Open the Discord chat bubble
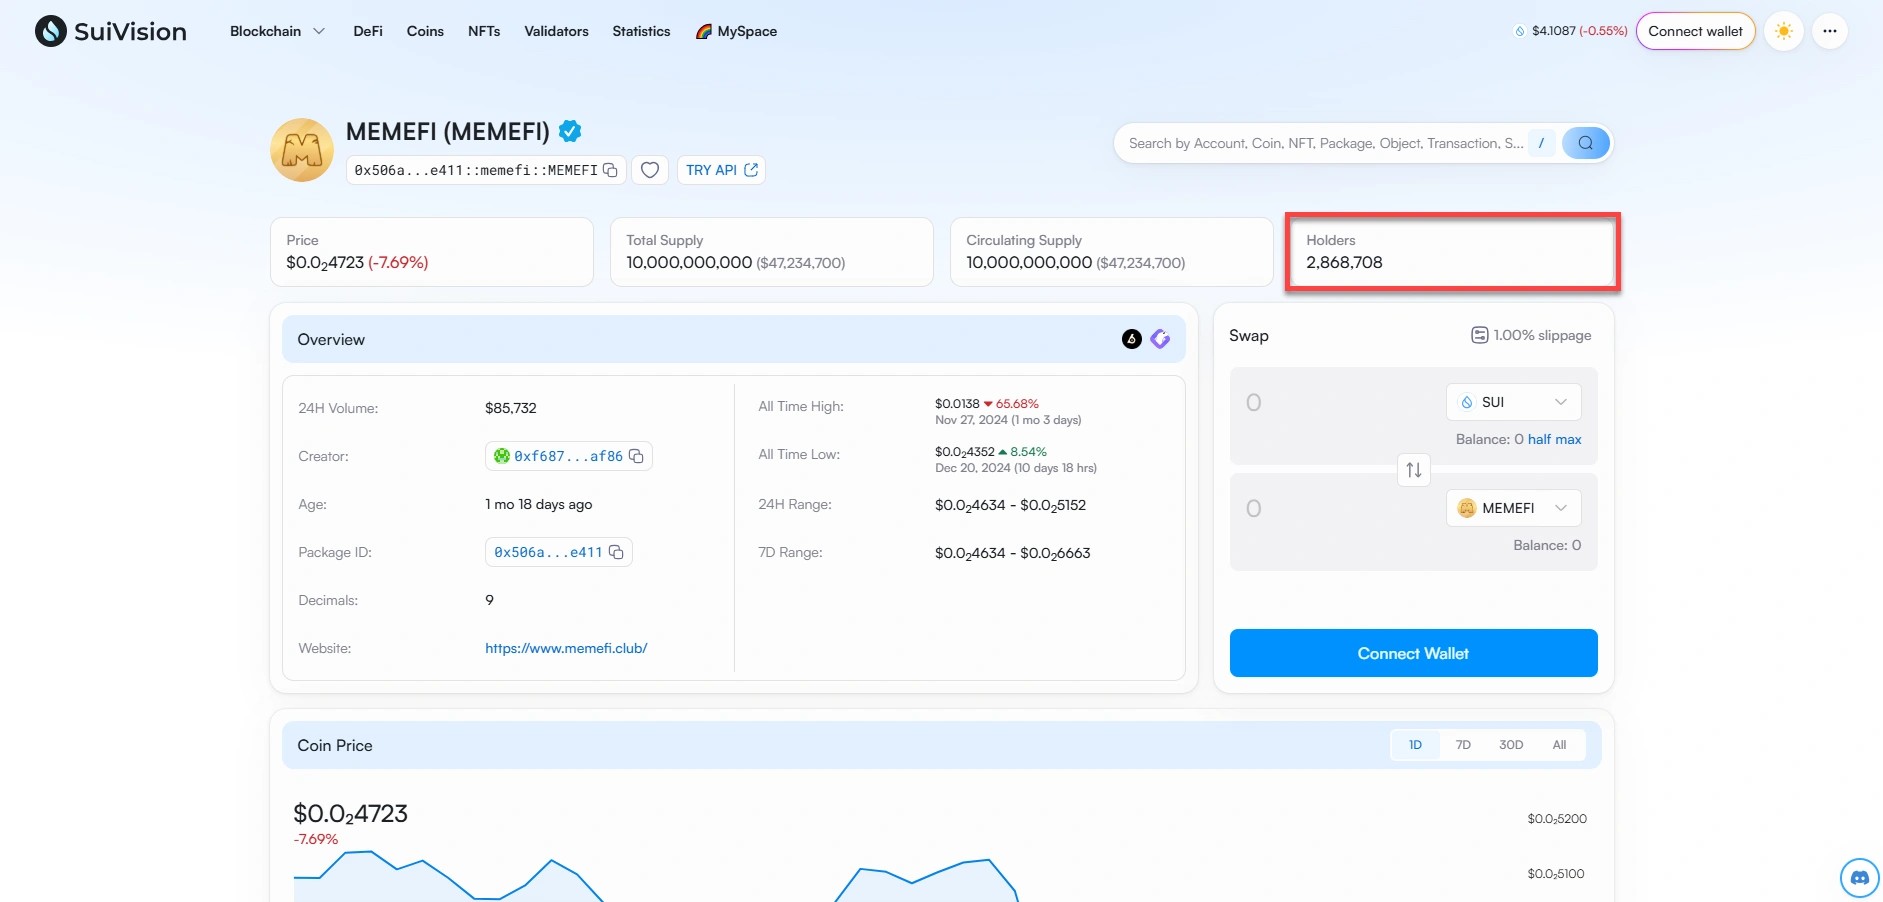Screen dimensions: 1883x902 coord(1858,877)
